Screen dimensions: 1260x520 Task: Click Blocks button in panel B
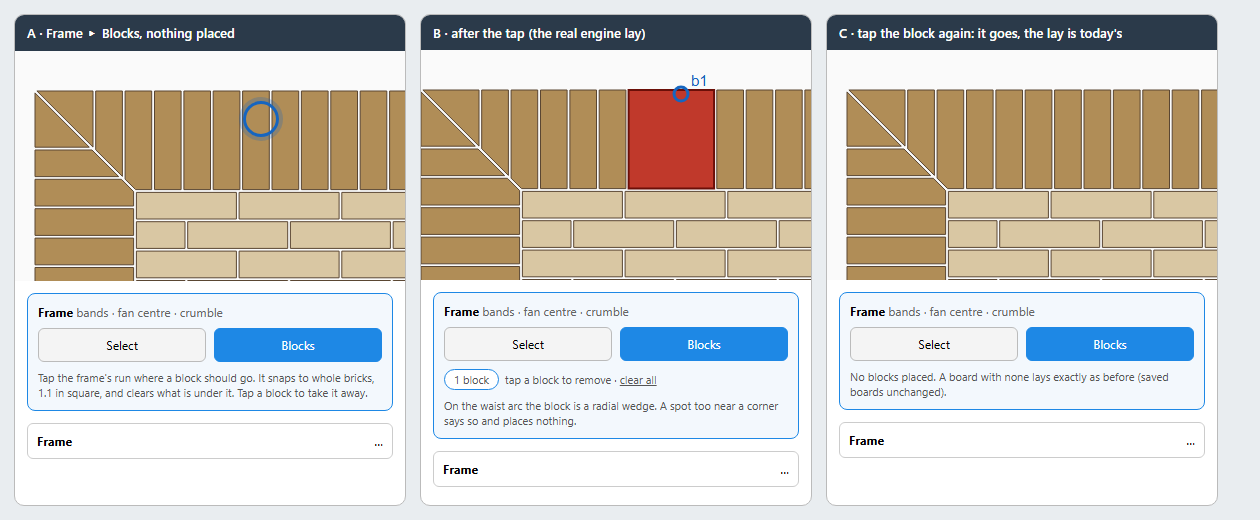(x=704, y=344)
